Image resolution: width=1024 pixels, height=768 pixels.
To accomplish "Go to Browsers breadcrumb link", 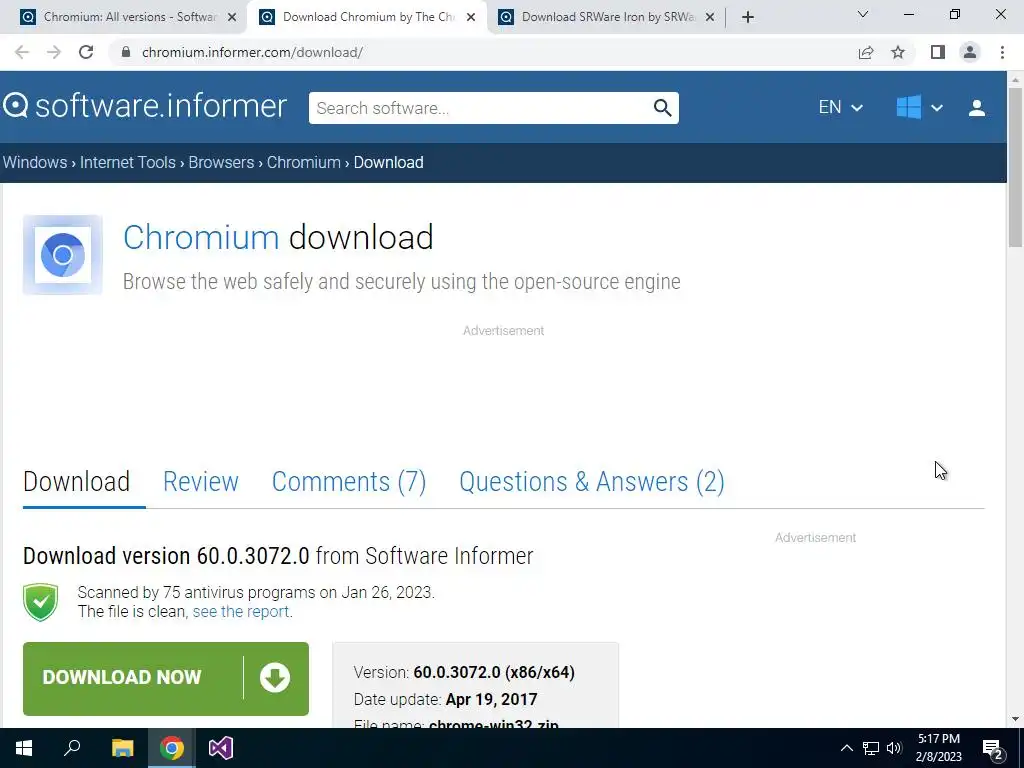I will [221, 162].
